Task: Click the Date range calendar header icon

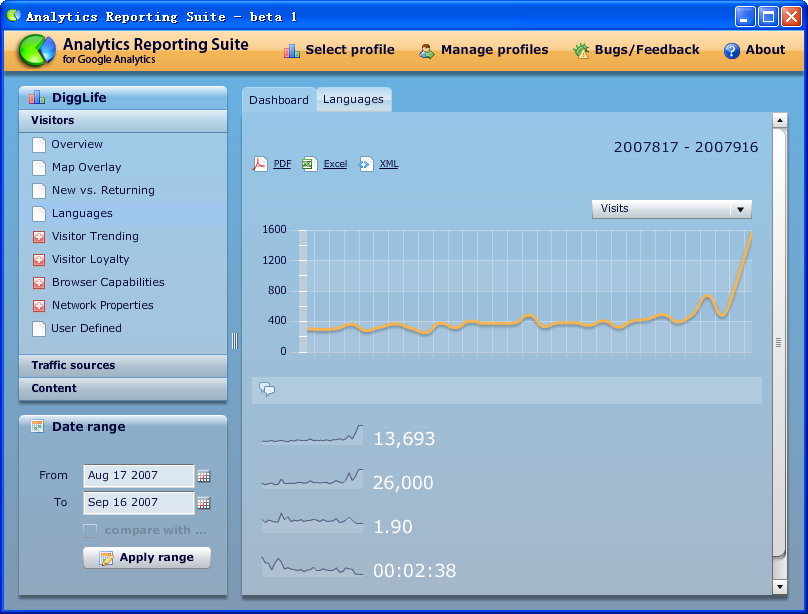Action: (37, 426)
